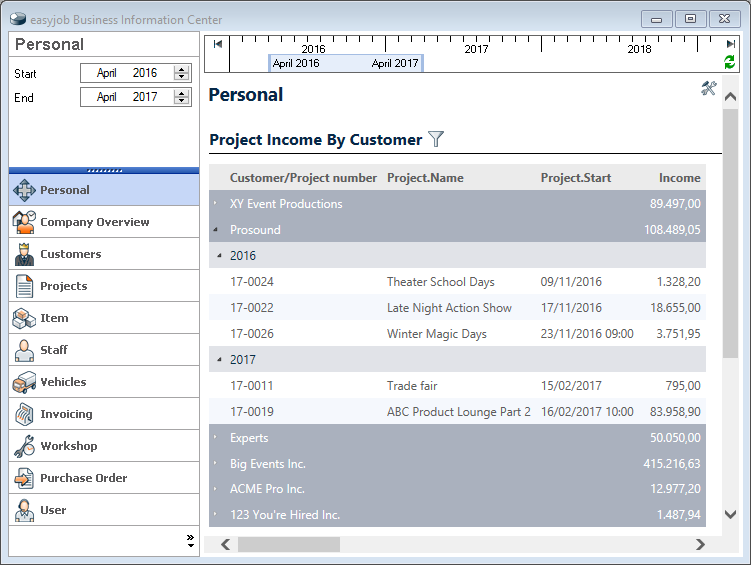Jump to timeline end arrow
The width and height of the screenshot is (751, 565).
(x=730, y=44)
